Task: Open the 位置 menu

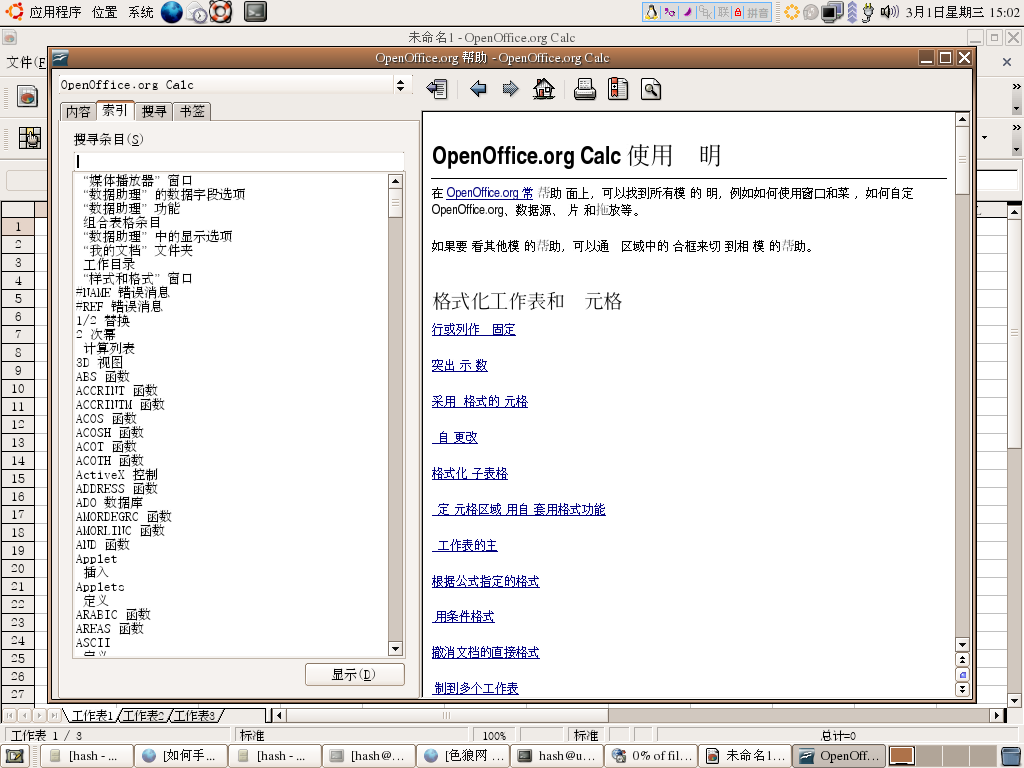Action: [104, 12]
